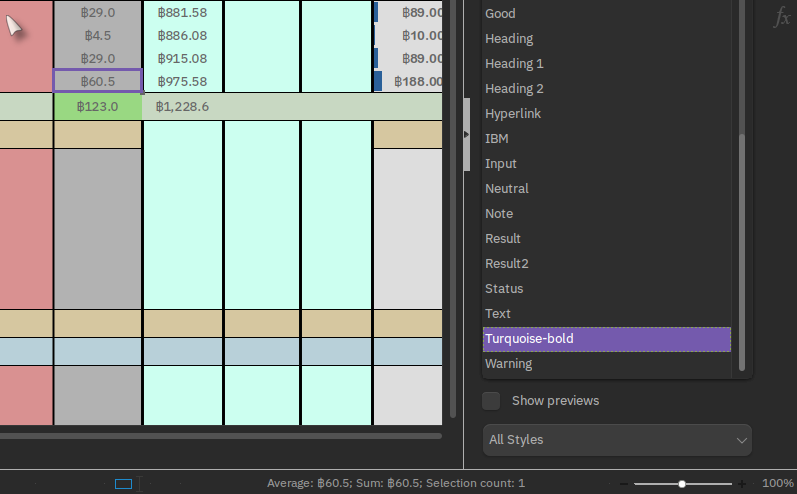The width and height of the screenshot is (797, 494).
Task: Apply the Warning style from list
Action: [x=508, y=363]
